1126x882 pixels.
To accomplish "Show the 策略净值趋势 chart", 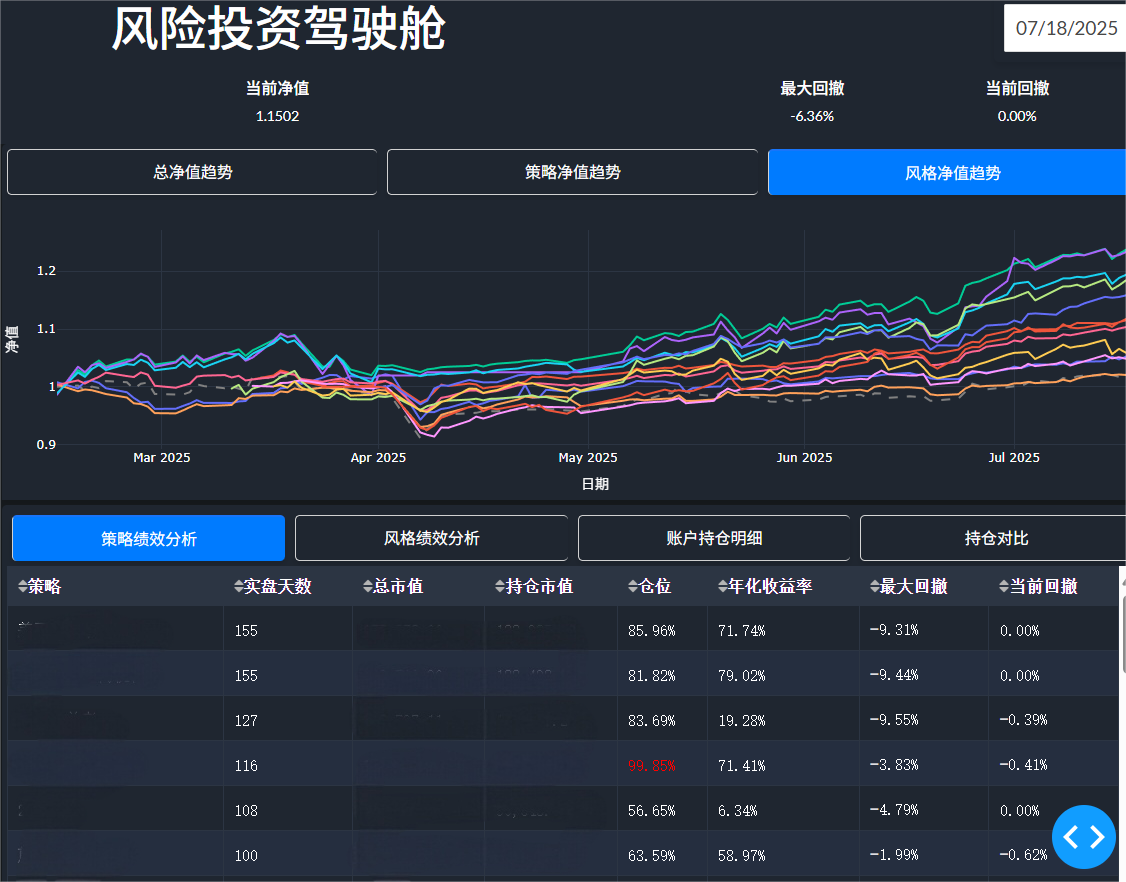I will (x=572, y=172).
